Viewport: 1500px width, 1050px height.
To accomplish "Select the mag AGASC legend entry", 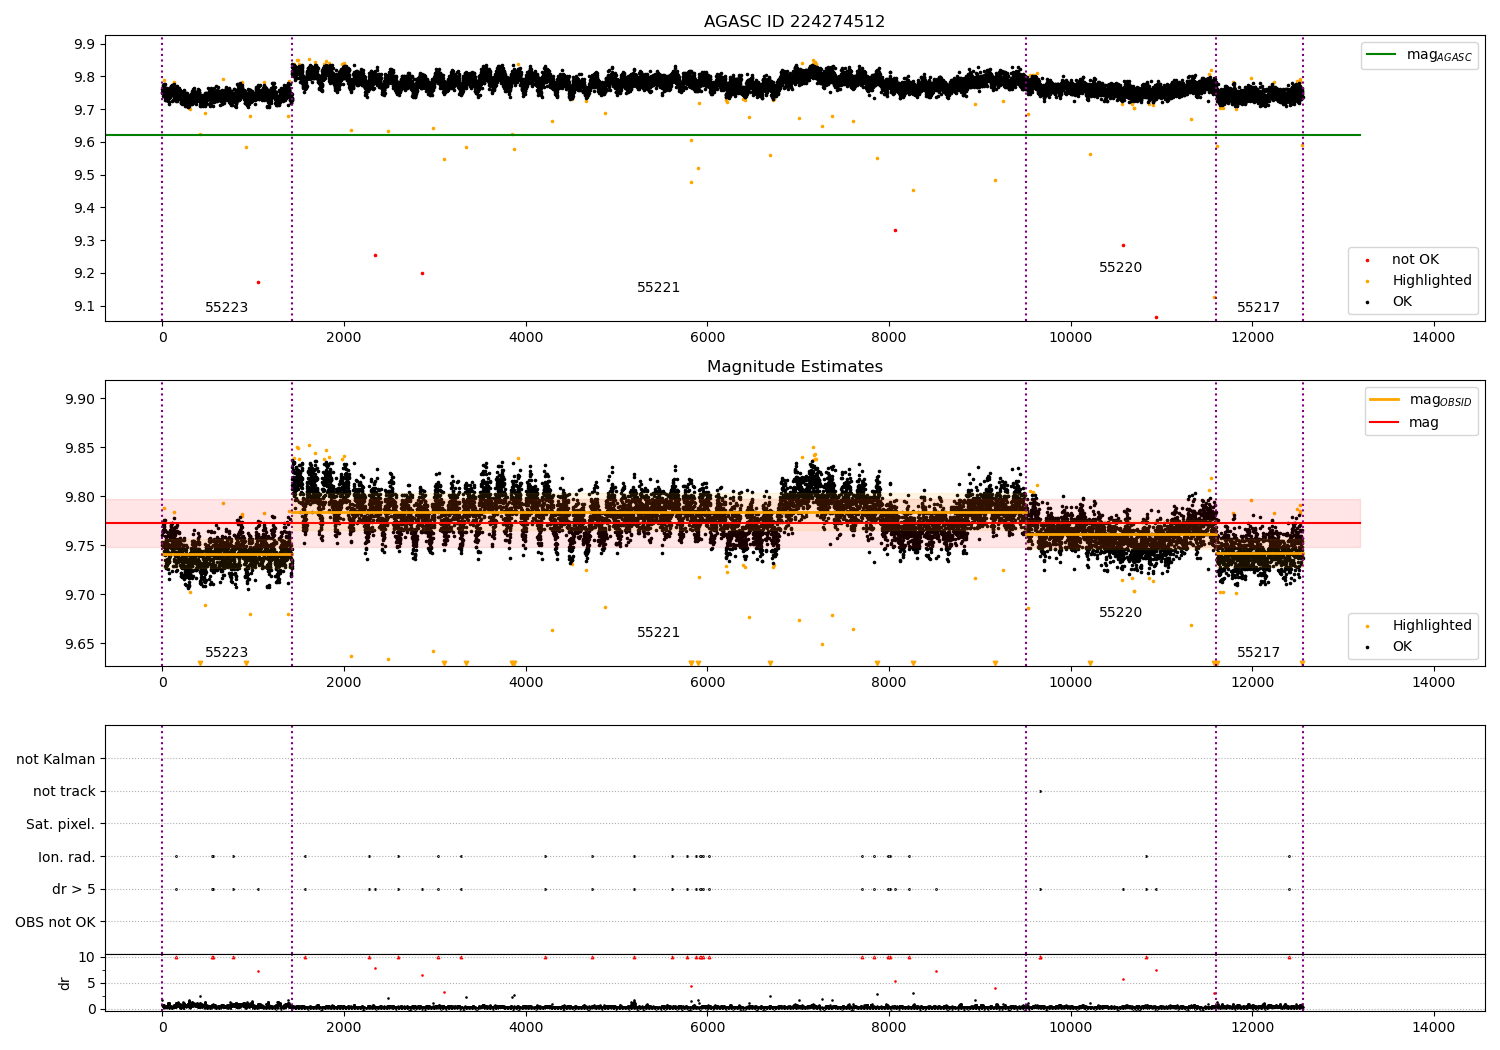I will [x=1439, y=55].
